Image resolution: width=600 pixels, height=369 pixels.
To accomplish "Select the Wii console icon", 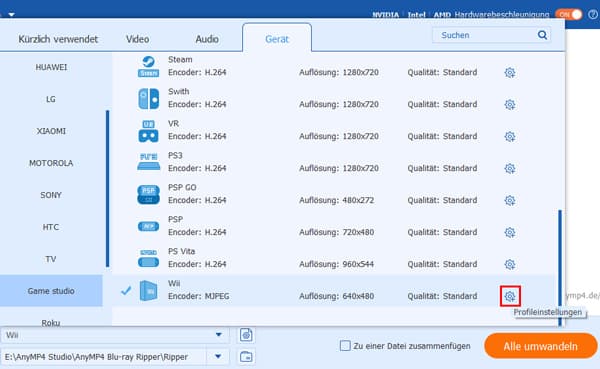I will (148, 291).
